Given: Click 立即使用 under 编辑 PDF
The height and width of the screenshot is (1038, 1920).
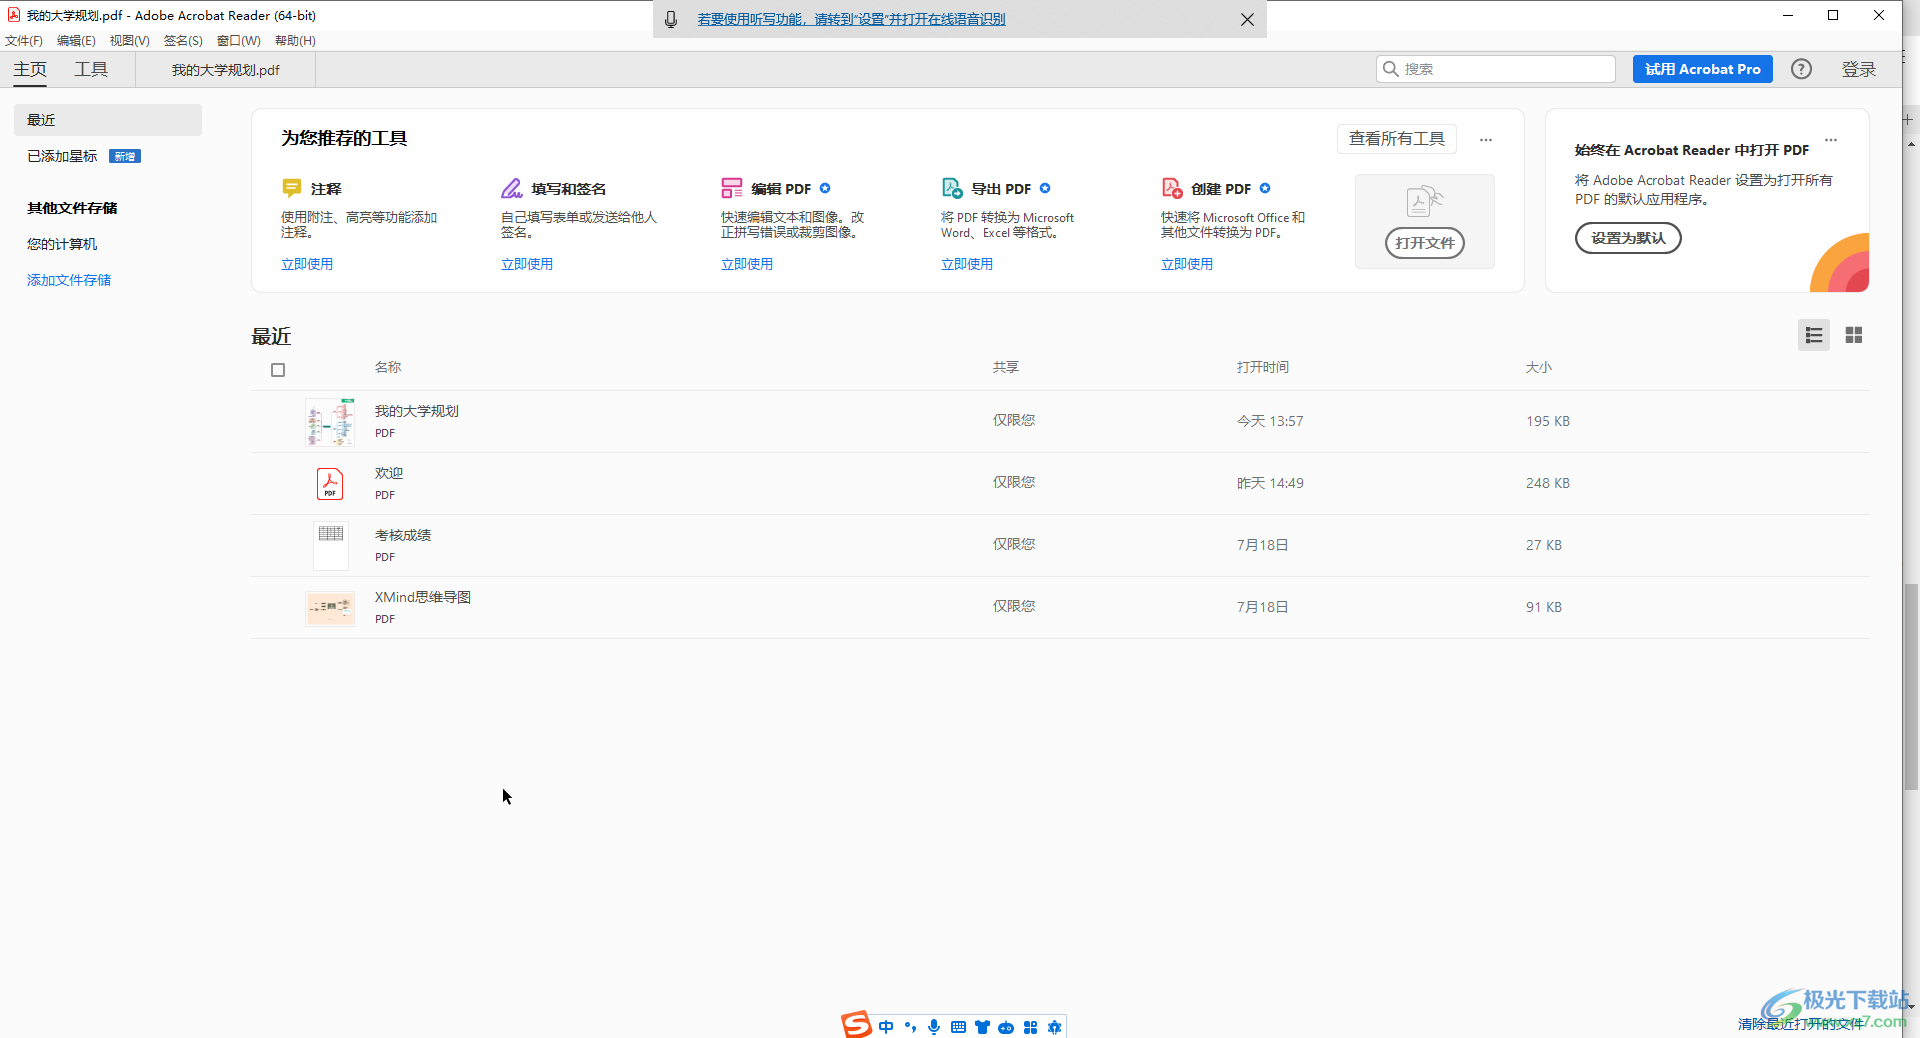Looking at the screenshot, I should tap(747, 264).
